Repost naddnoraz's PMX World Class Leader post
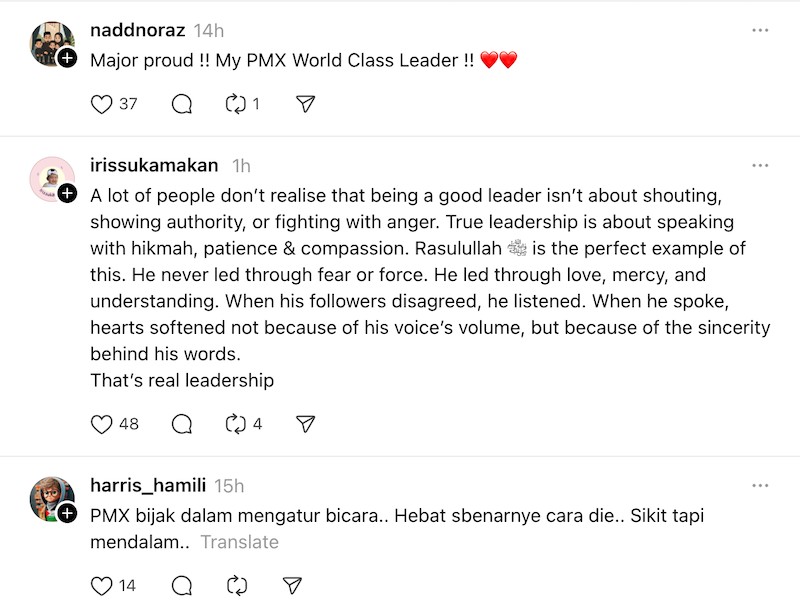The image size is (800, 610). tap(236, 104)
